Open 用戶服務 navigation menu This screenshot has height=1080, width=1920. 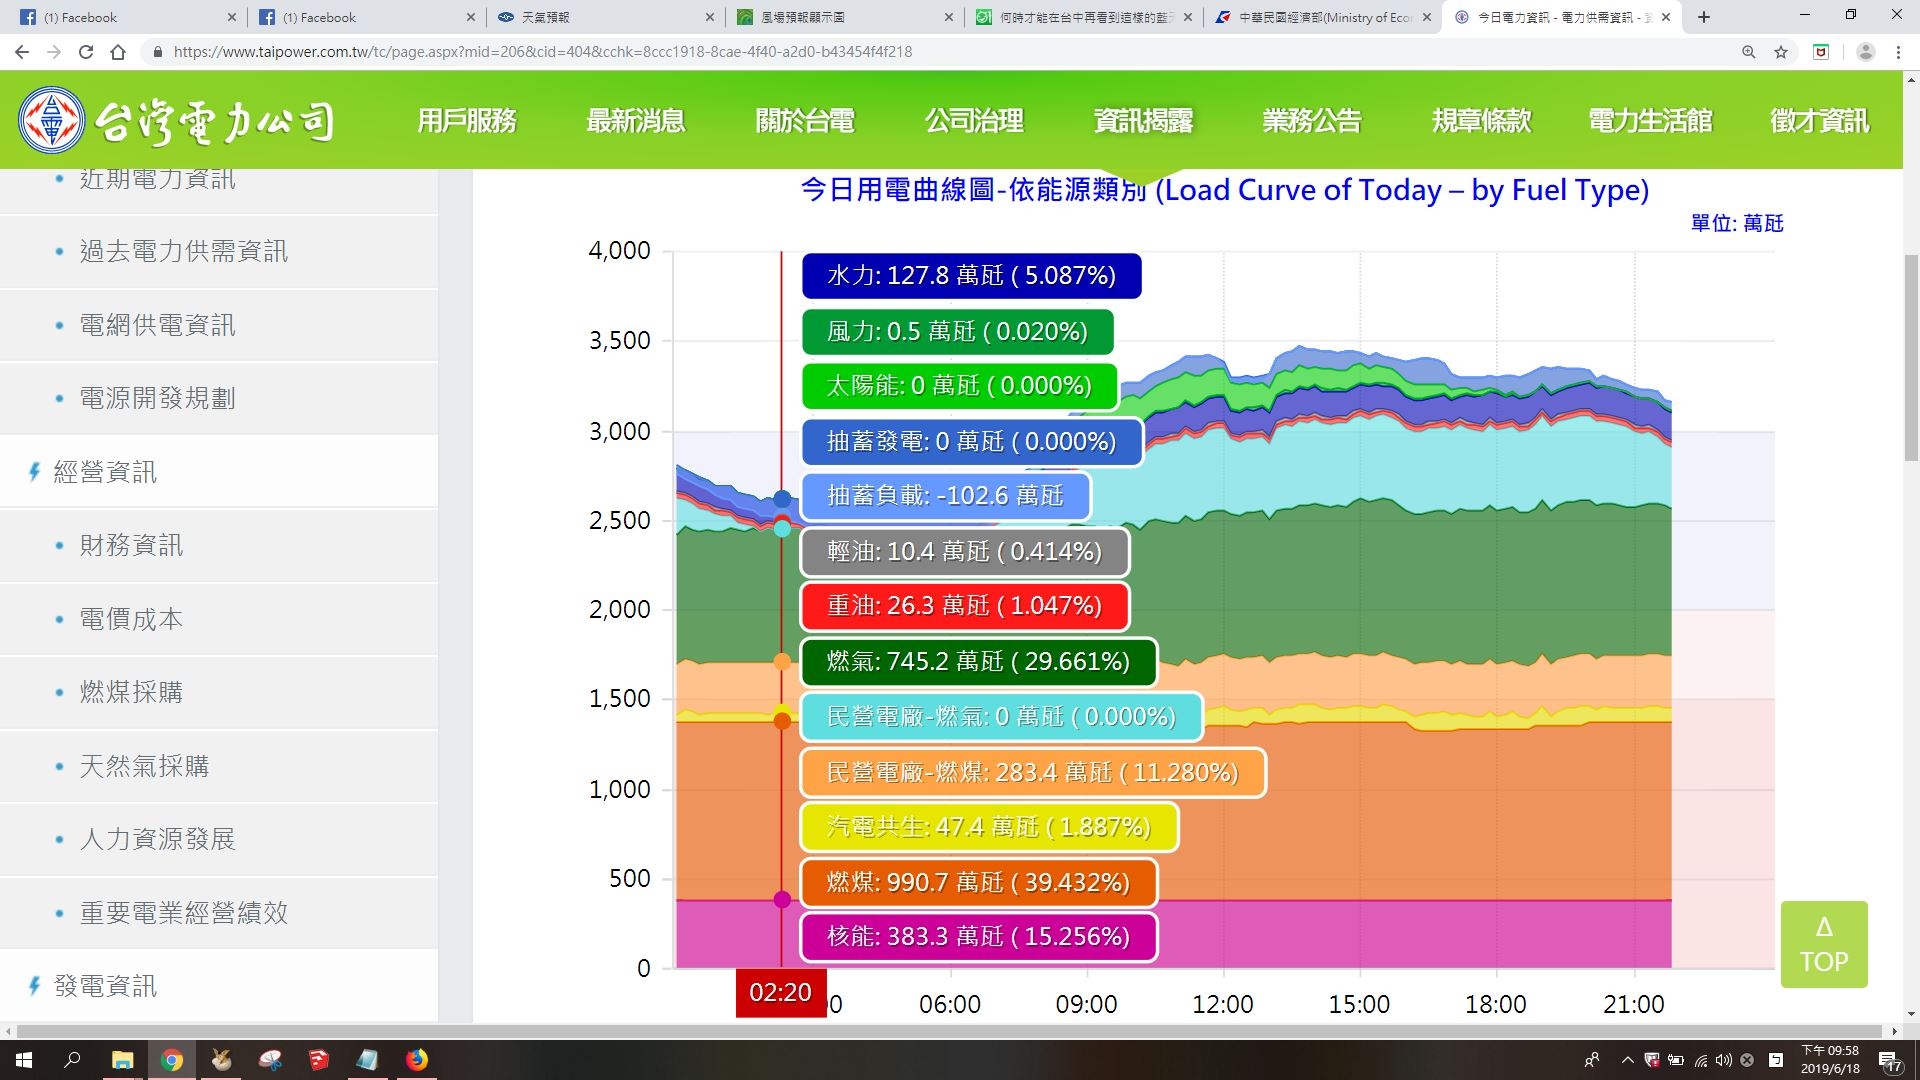click(x=466, y=121)
